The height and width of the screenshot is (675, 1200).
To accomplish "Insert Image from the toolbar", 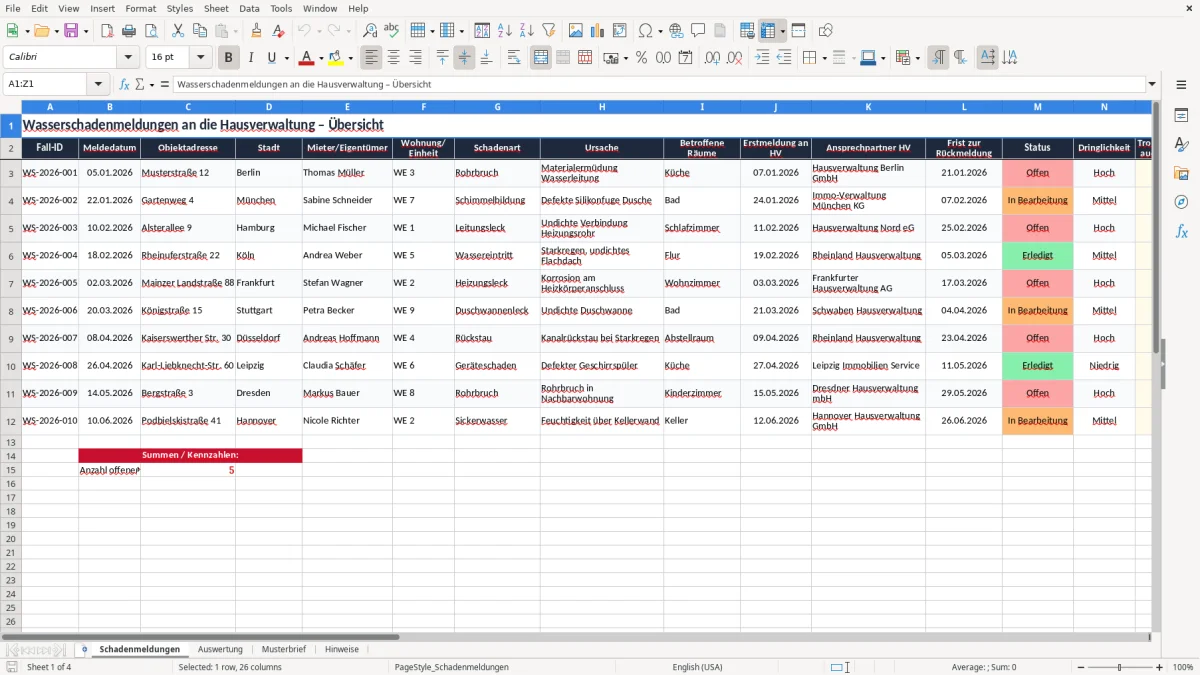I will click(x=576, y=31).
